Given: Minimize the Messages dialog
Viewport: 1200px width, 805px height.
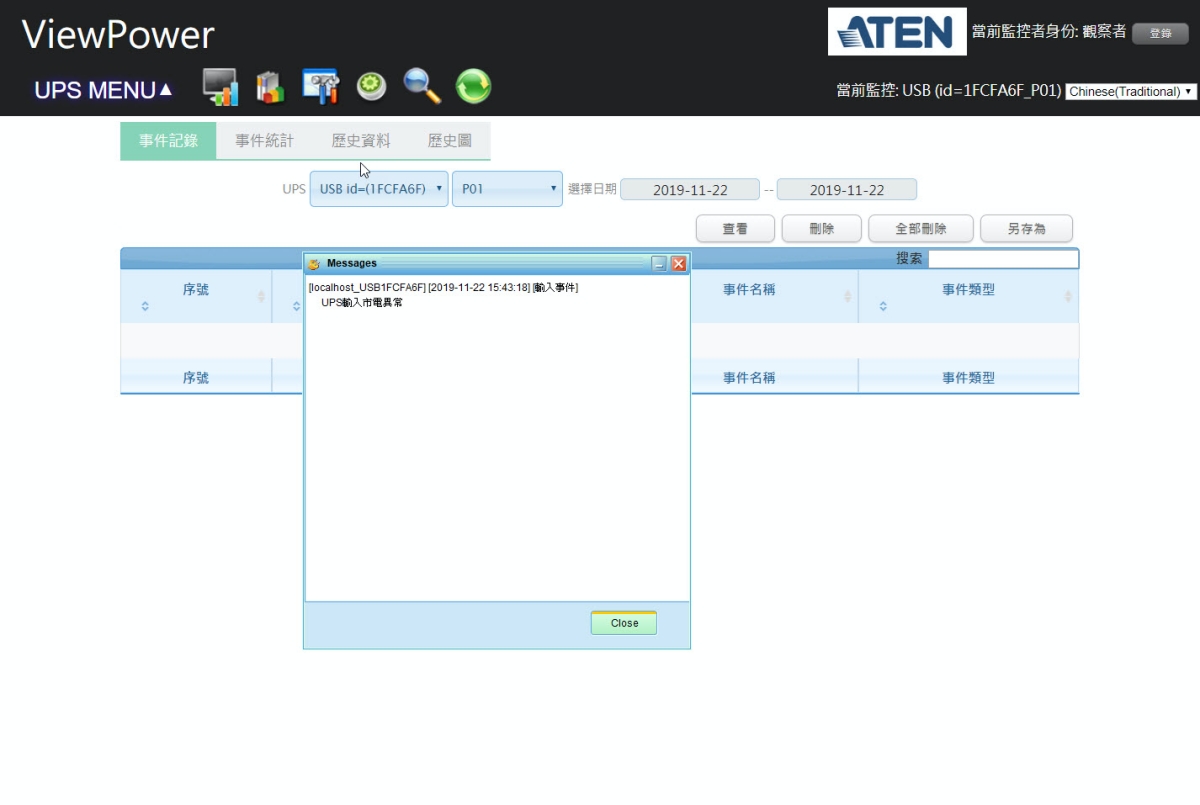Looking at the screenshot, I should point(659,264).
